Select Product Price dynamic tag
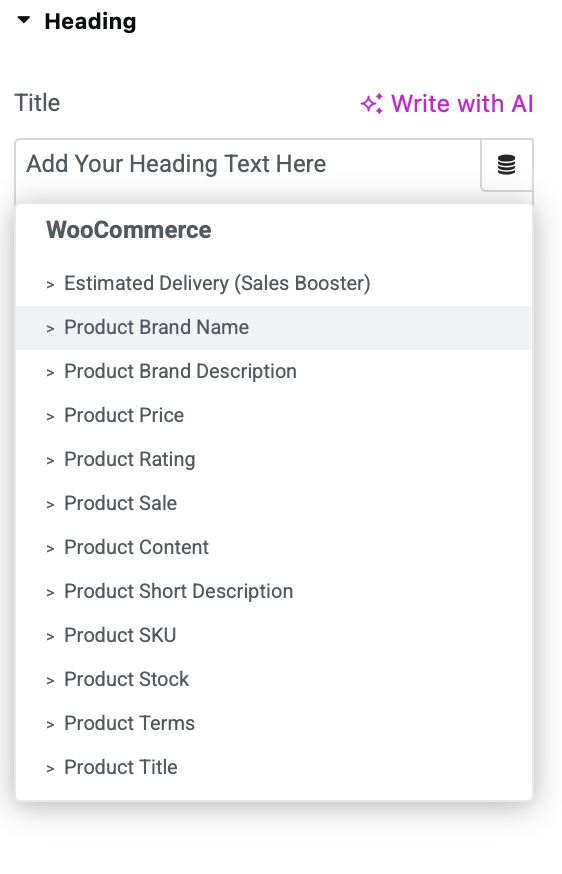Viewport: 562px width, 874px height. [274, 416]
